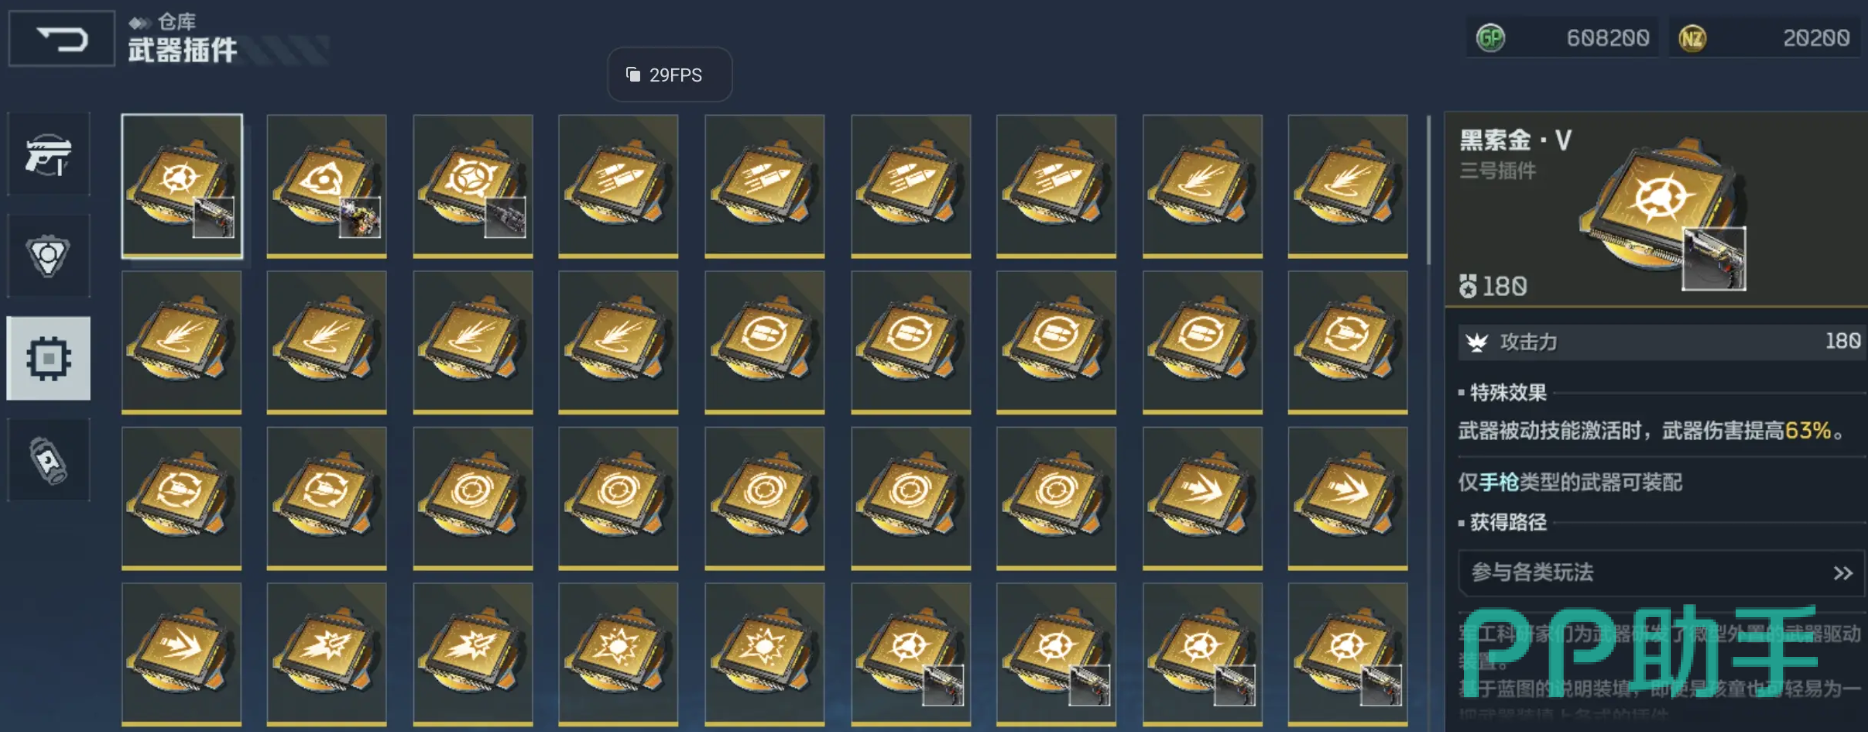Click the back arrow button

pos(61,39)
